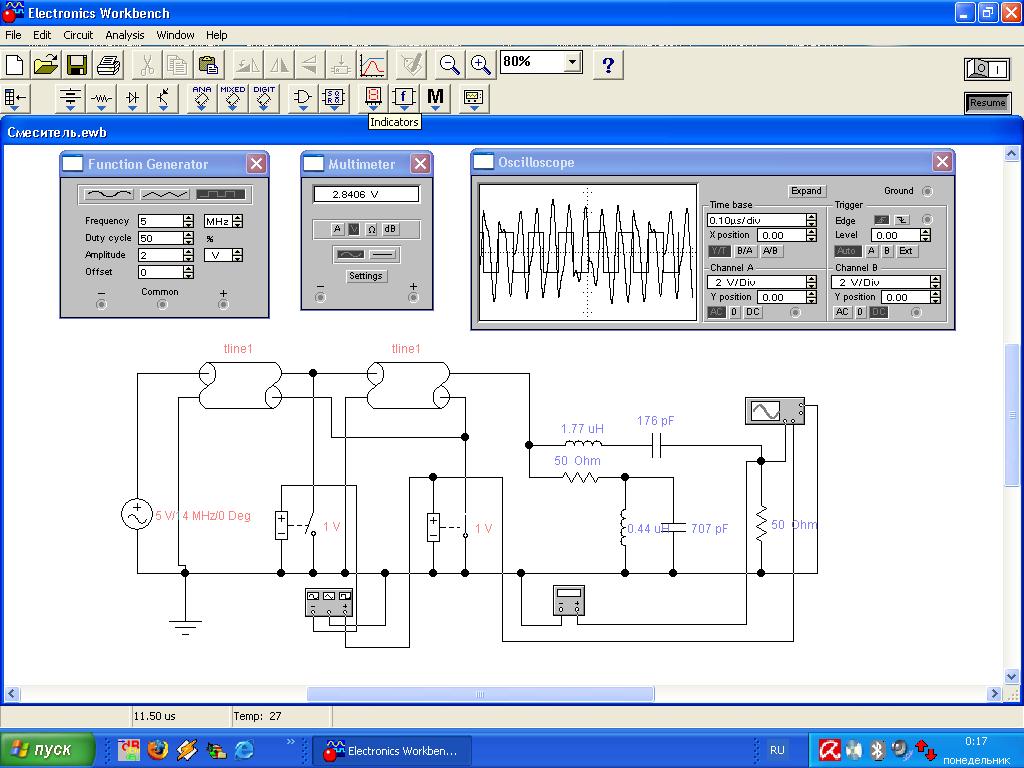Open the Analysis menu
The height and width of the screenshot is (768, 1024).
[125, 35]
